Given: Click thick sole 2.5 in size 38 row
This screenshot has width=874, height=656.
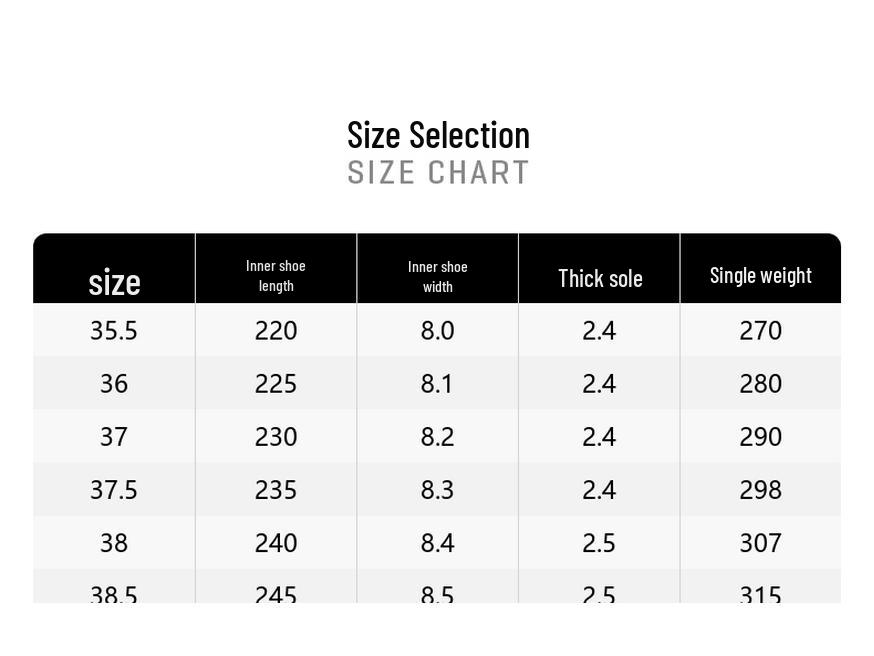Looking at the screenshot, I should coord(599,543).
